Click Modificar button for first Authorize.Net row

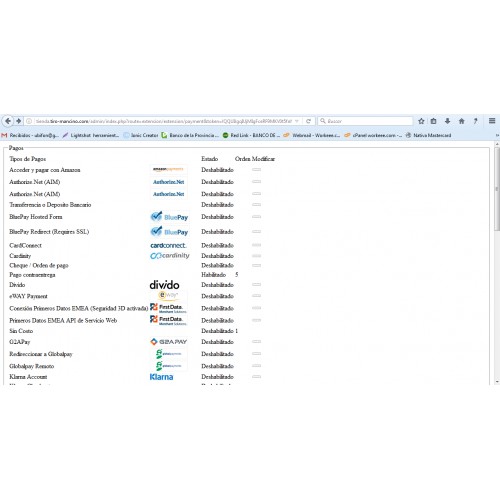pos(256,182)
